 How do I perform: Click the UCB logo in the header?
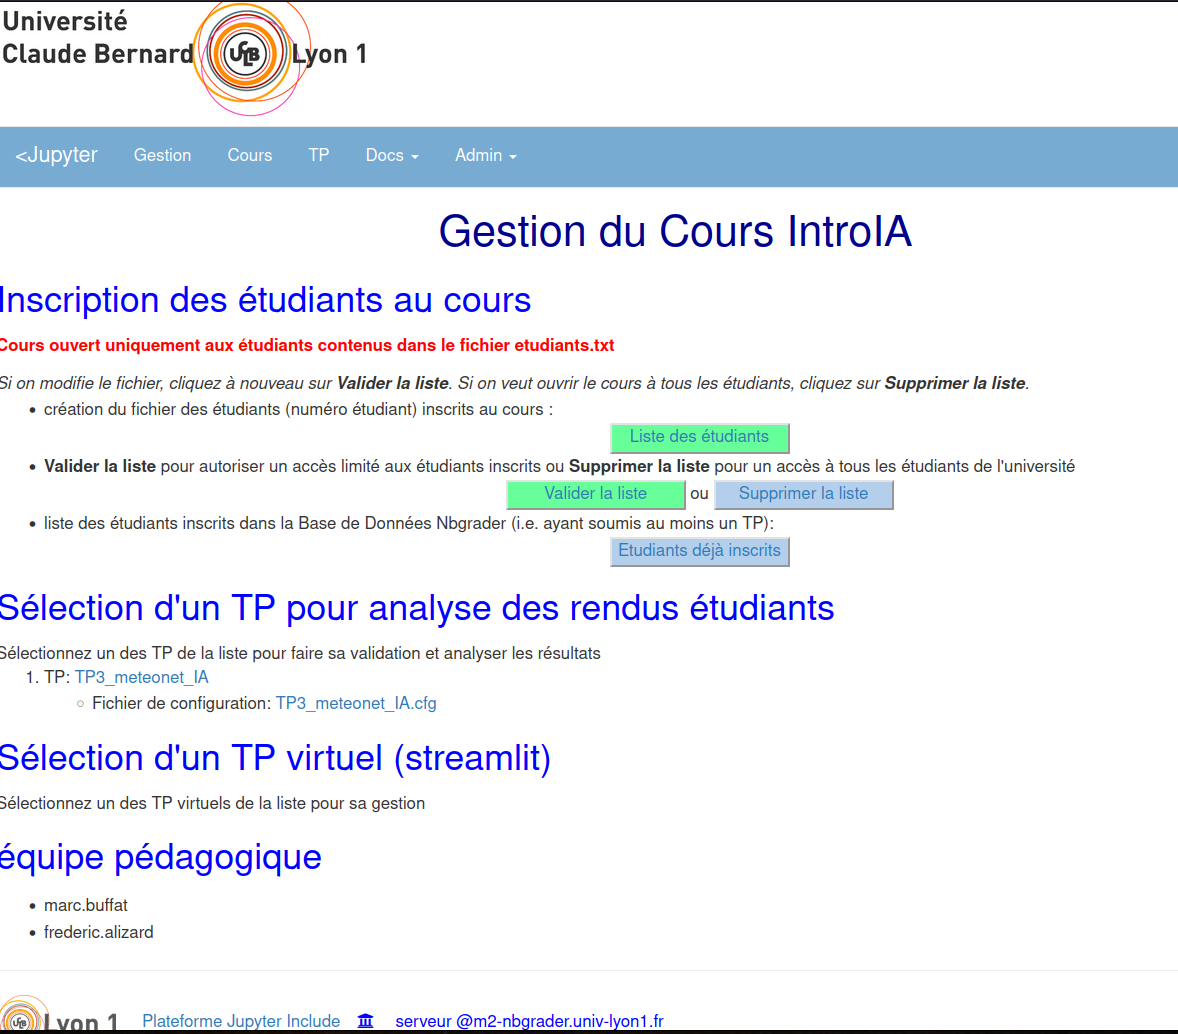(x=245, y=54)
